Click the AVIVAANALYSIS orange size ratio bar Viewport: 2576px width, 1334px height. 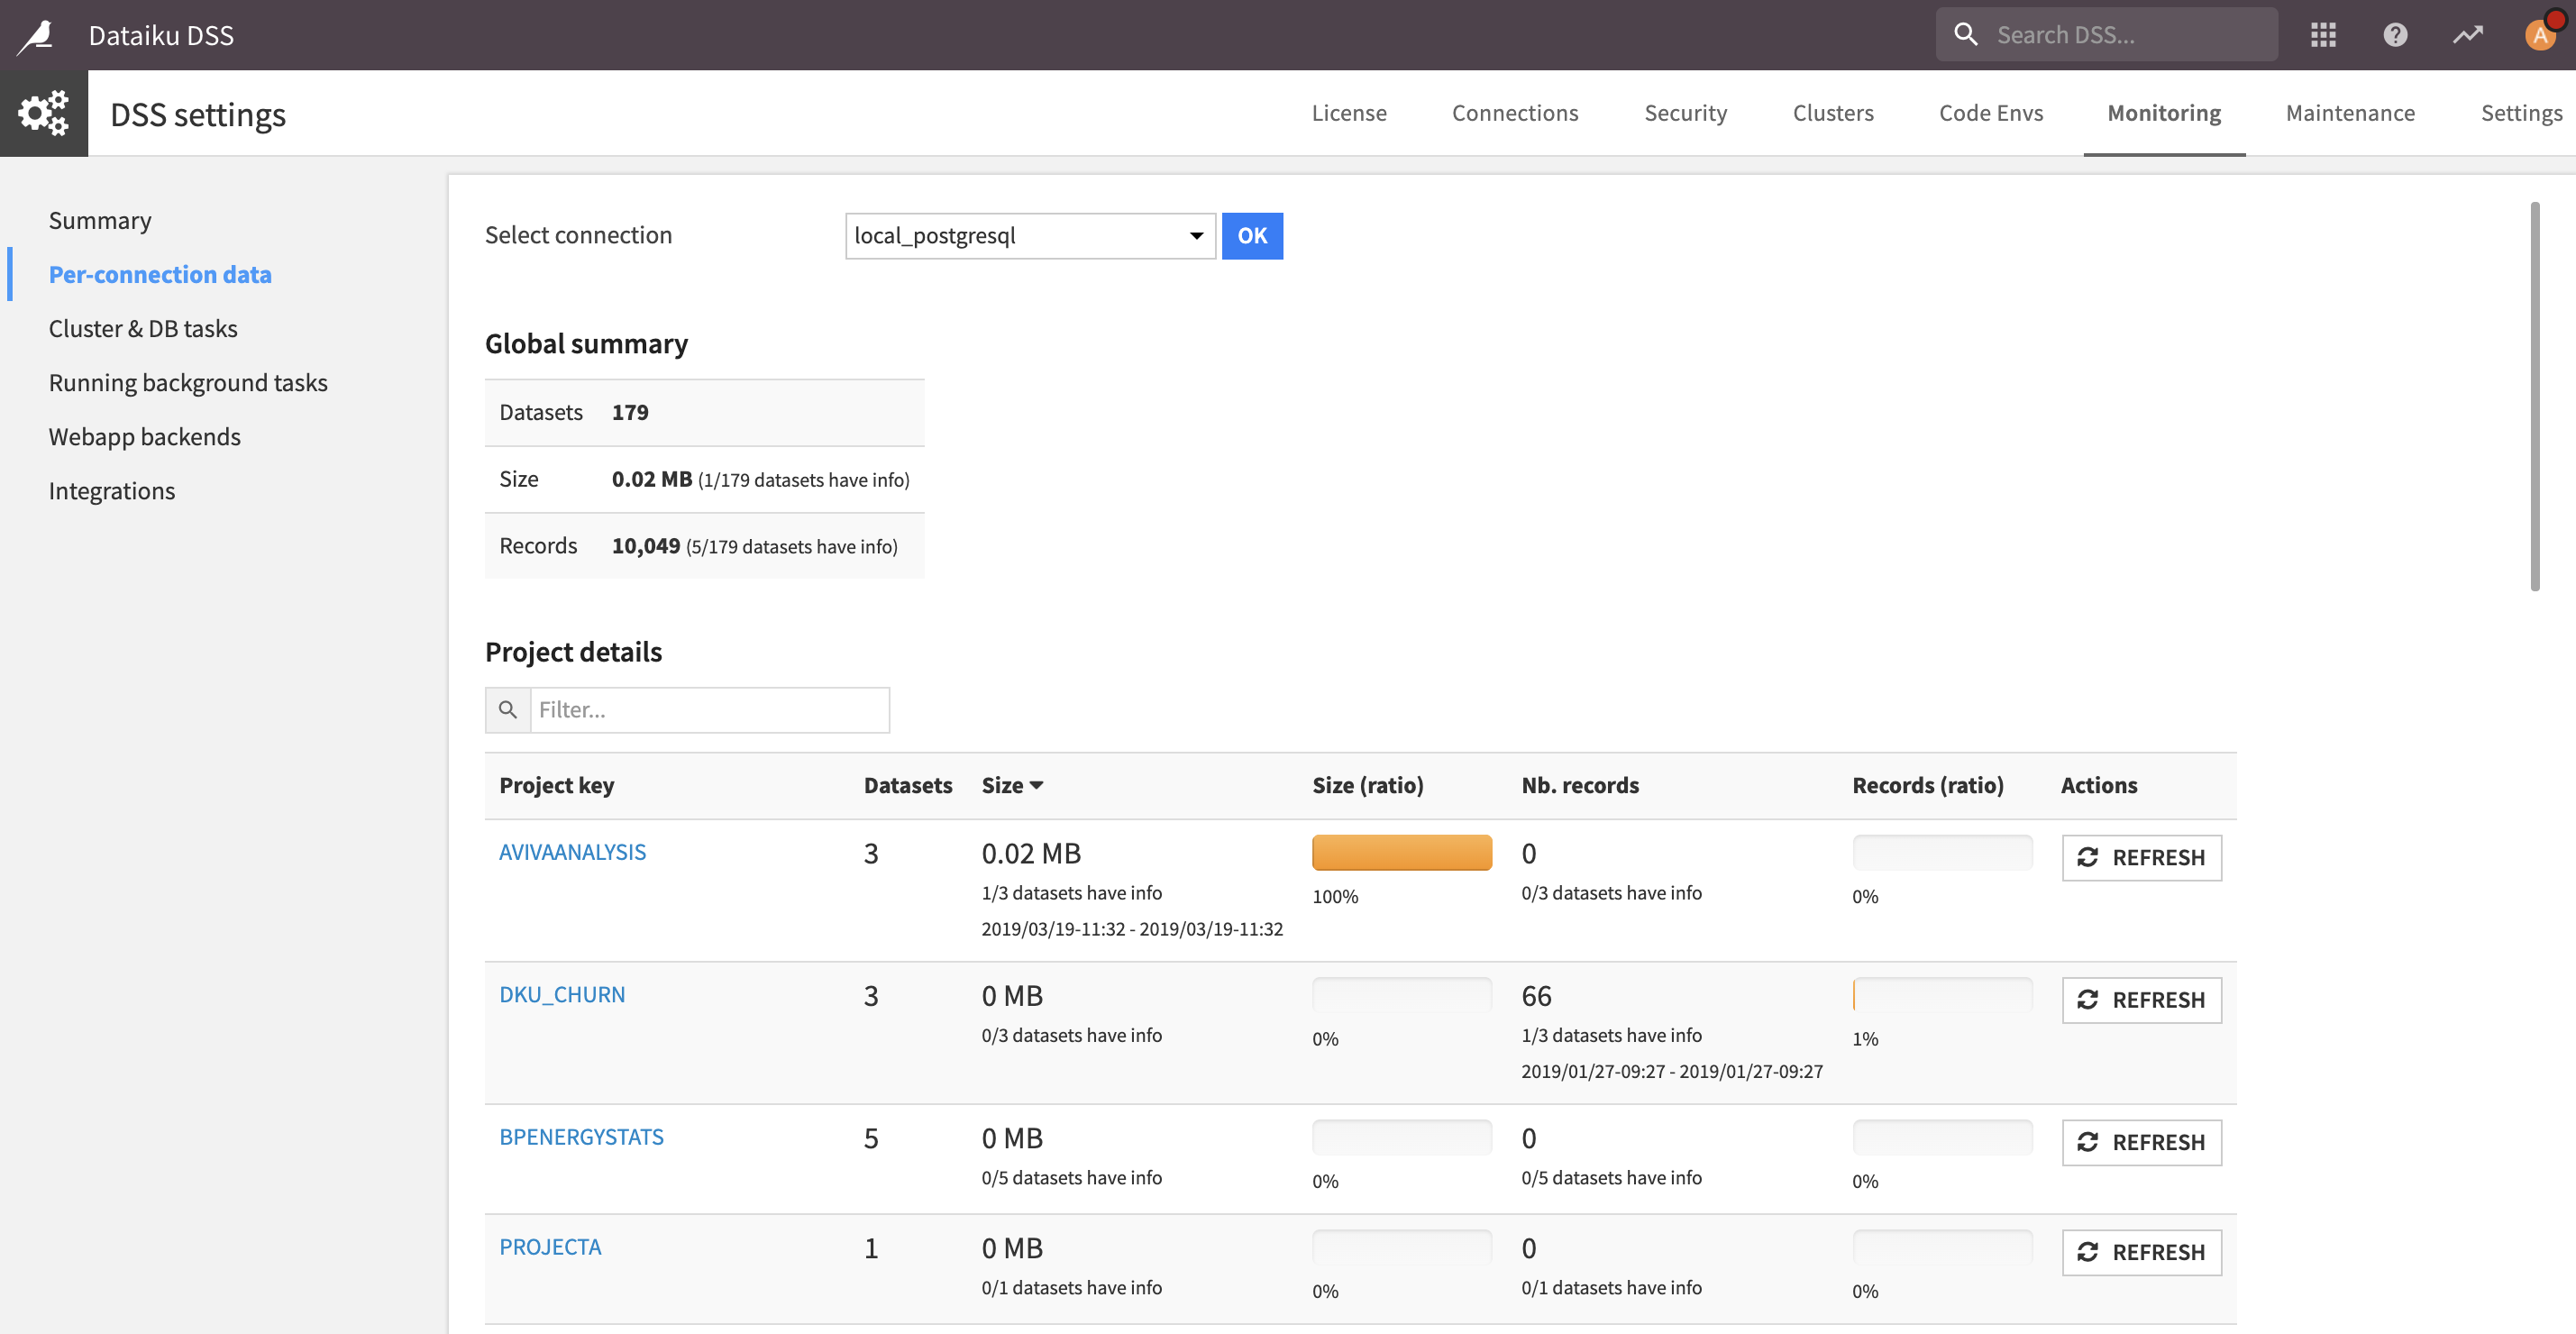(x=1402, y=853)
